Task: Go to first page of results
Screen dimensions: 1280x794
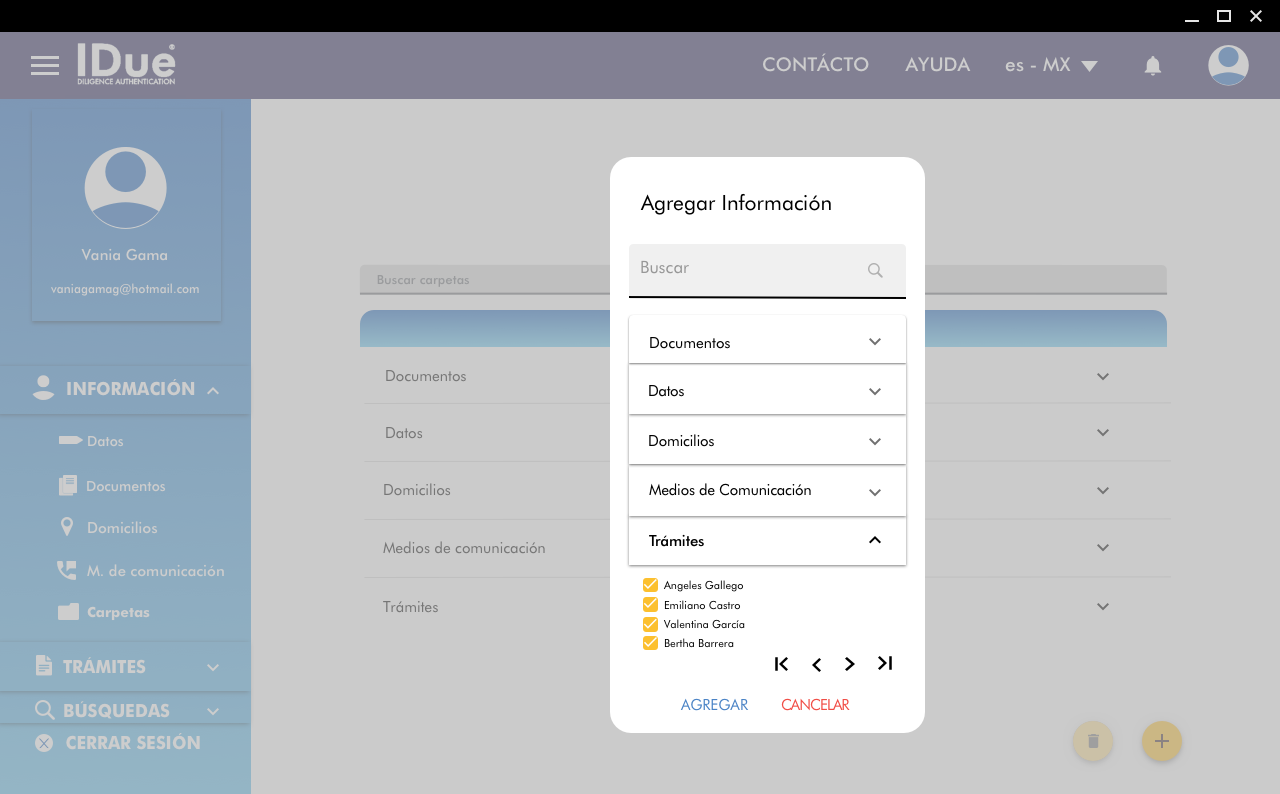Action: pyautogui.click(x=782, y=664)
